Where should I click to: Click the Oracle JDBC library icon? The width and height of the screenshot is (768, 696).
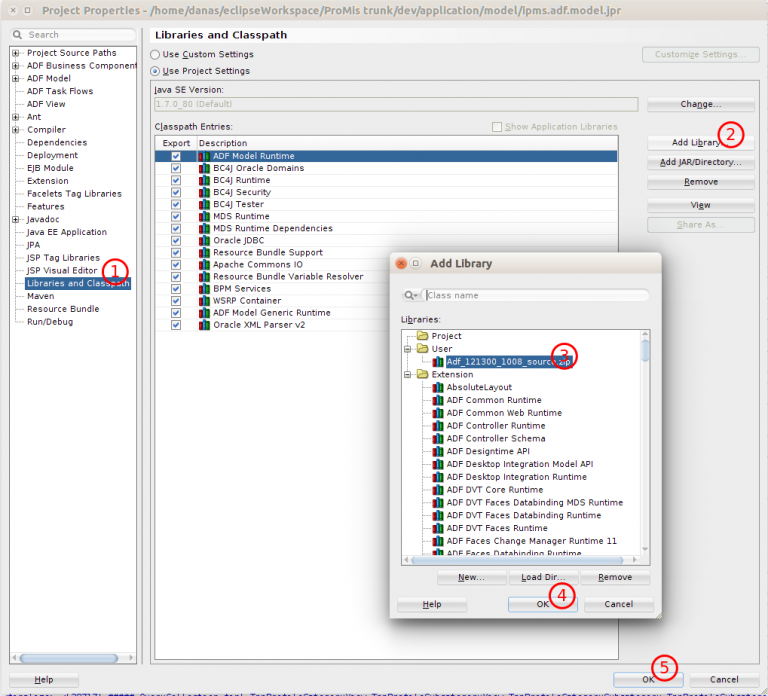click(204, 241)
